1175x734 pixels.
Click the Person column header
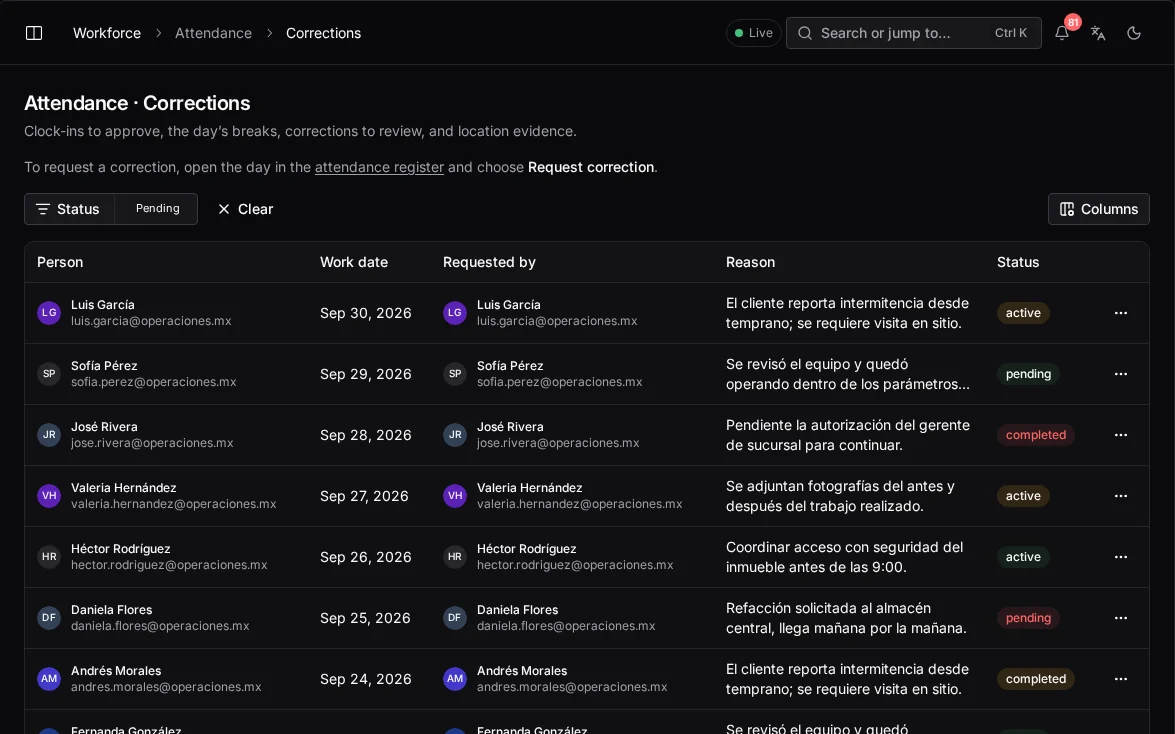pyautogui.click(x=60, y=262)
